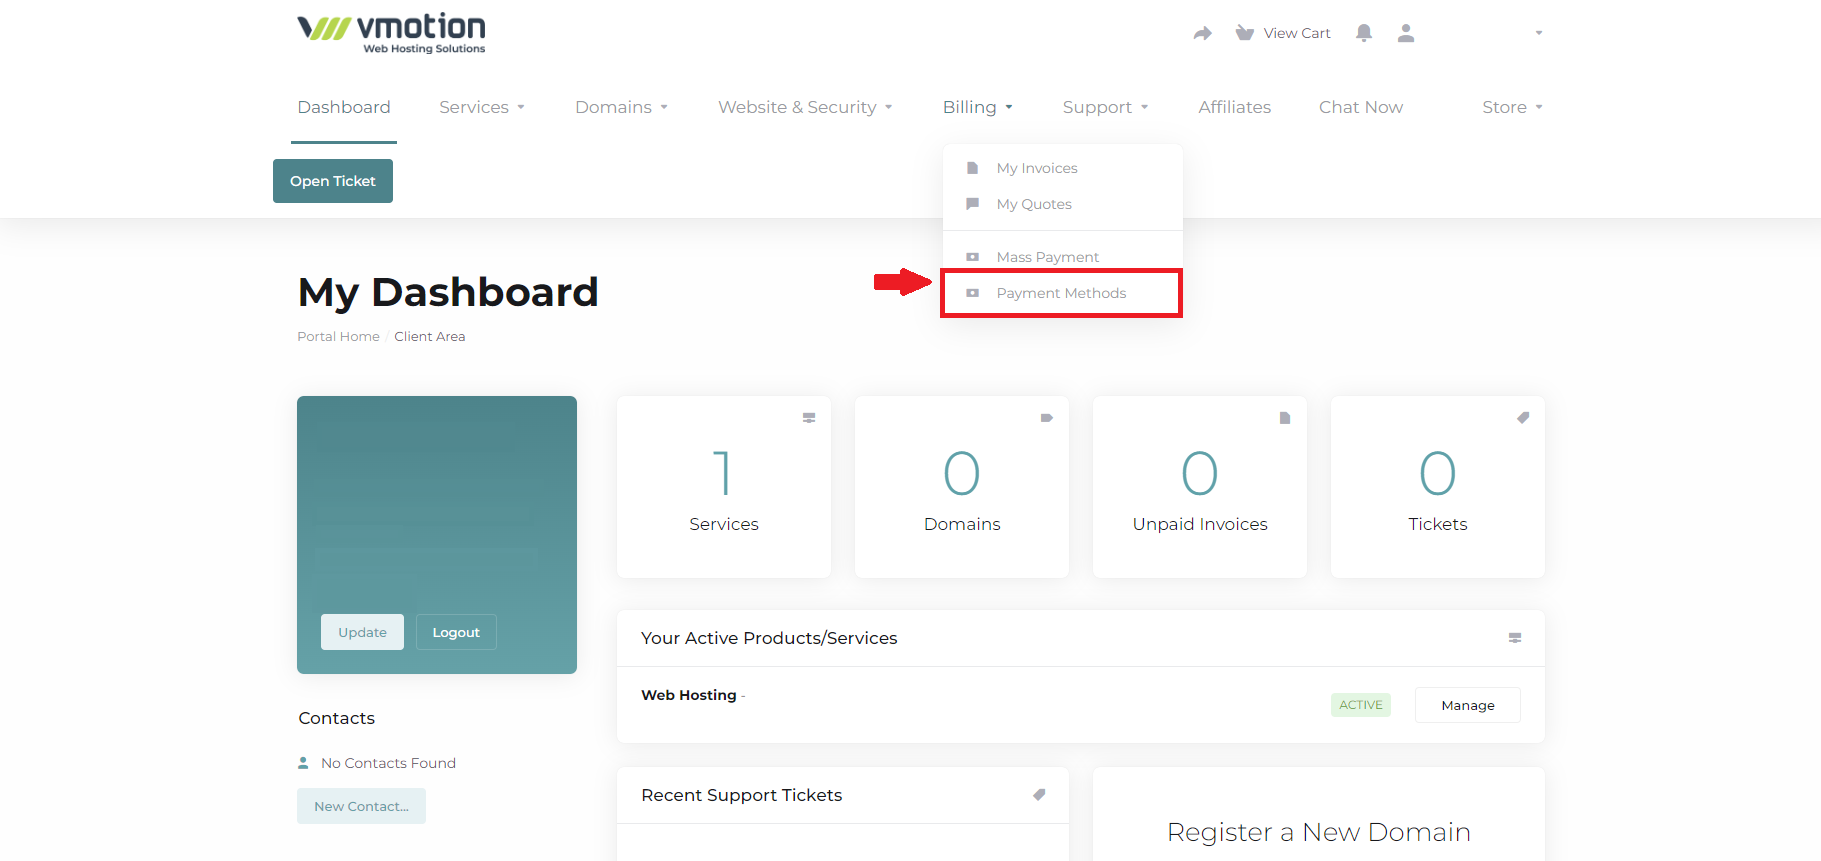The width and height of the screenshot is (1821, 861).
Task: Click the share arrow icon in header
Action: (1203, 33)
